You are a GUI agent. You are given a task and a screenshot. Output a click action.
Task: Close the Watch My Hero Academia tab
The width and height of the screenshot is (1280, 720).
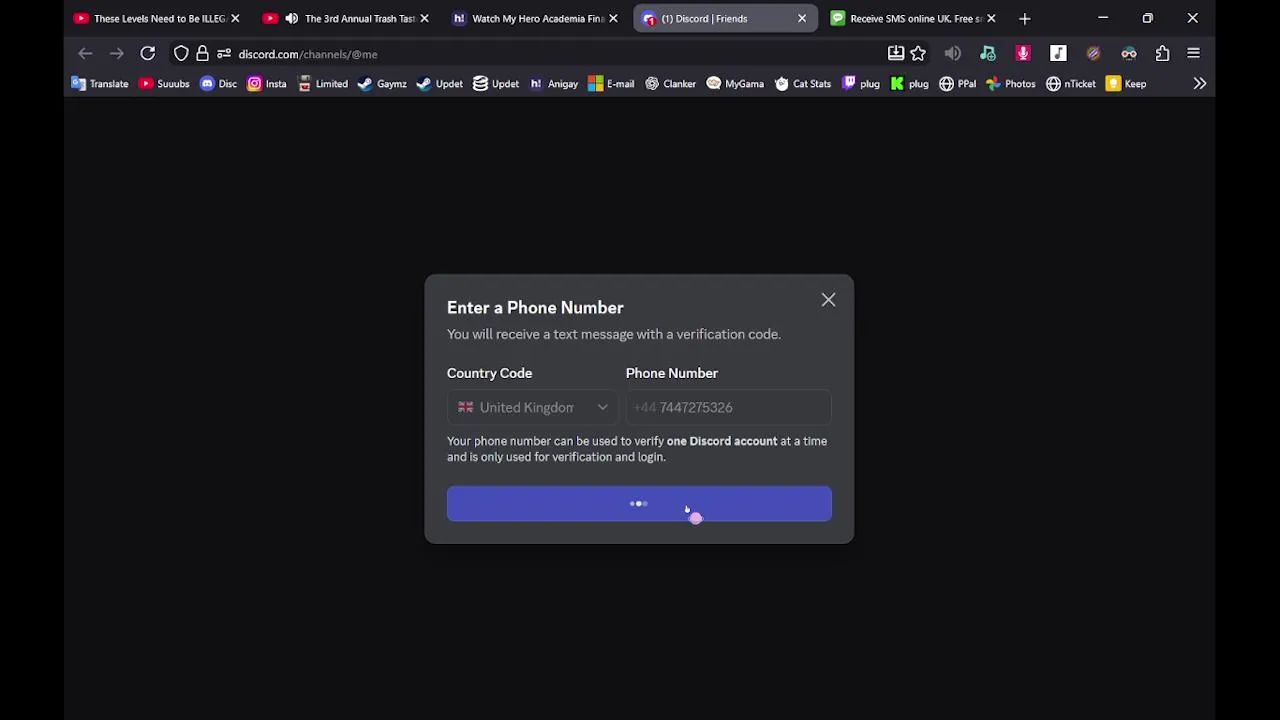(613, 18)
